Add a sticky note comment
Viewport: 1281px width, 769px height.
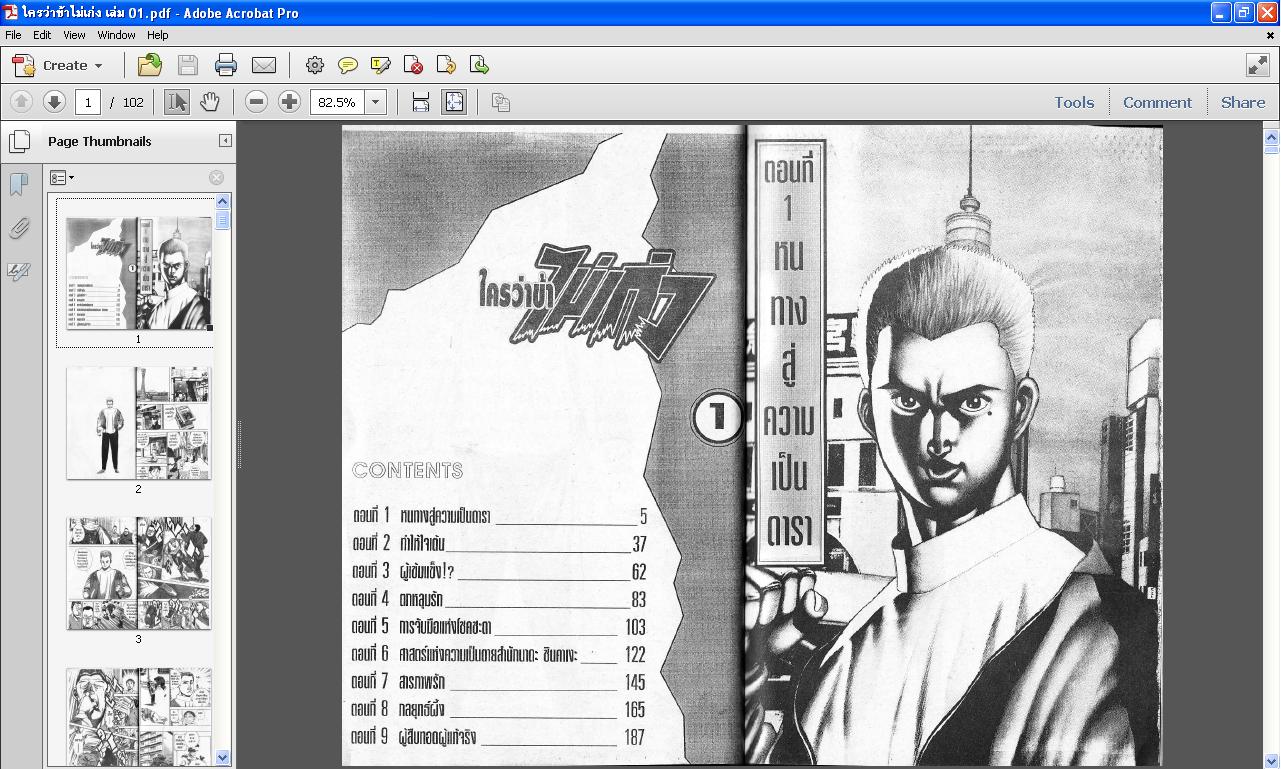tap(348, 65)
